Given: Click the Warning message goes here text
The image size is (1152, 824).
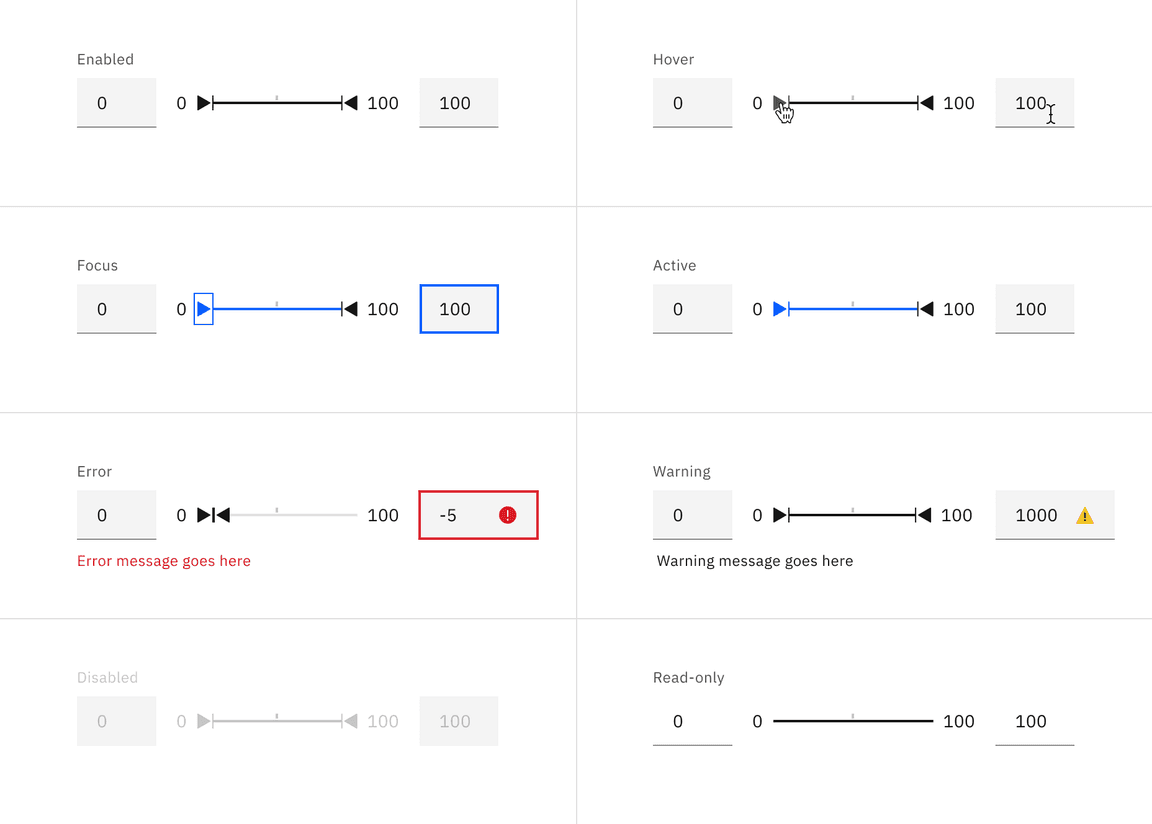Looking at the screenshot, I should click(754, 561).
